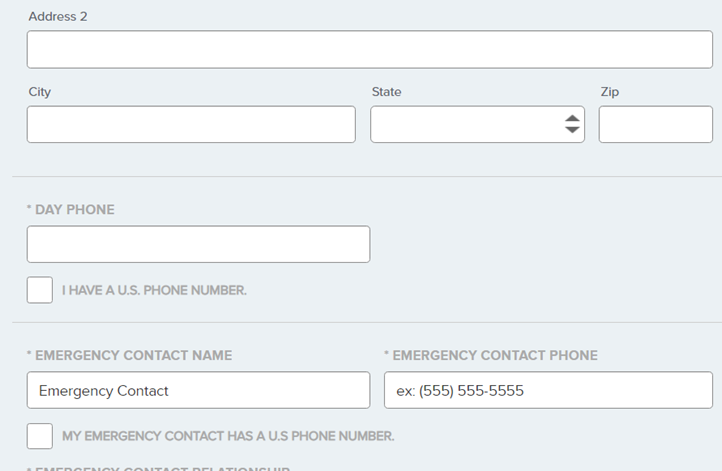Click the '* EMERGENCY CONTACT NAME' label
The image size is (722, 471).
click(x=129, y=355)
